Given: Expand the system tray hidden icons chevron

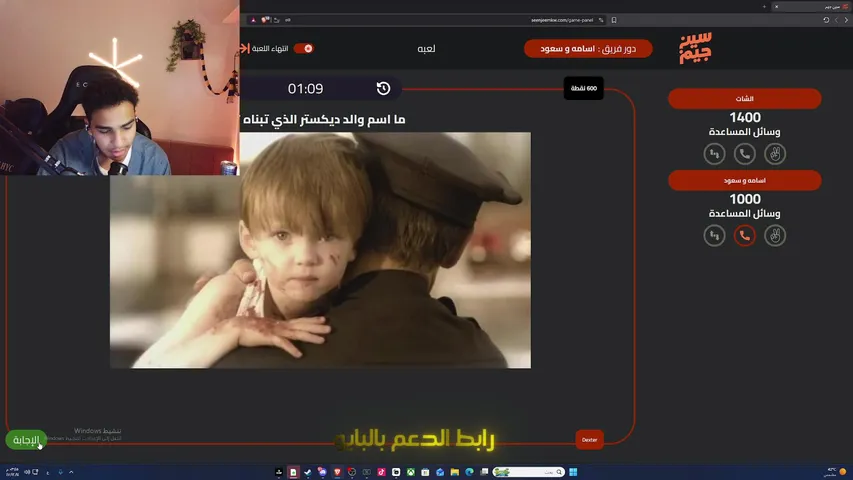Looking at the screenshot, I should tap(71, 472).
